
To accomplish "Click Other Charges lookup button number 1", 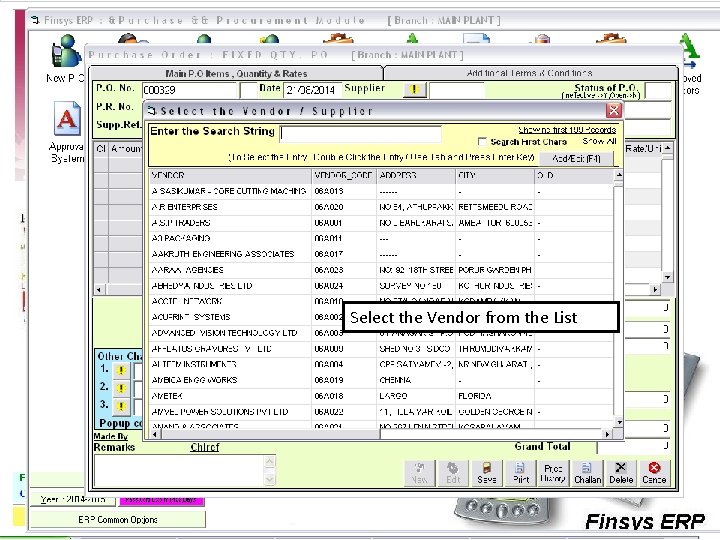I will coord(121,370).
